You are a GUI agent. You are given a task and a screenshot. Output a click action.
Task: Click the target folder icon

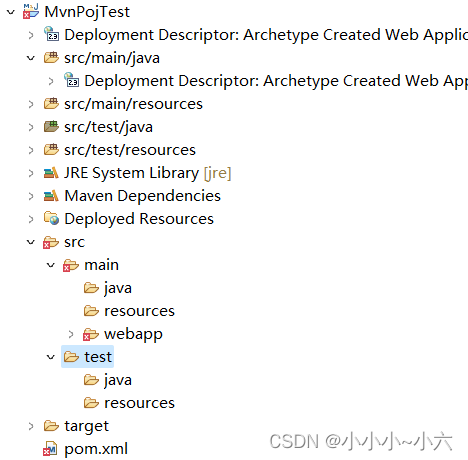51,426
